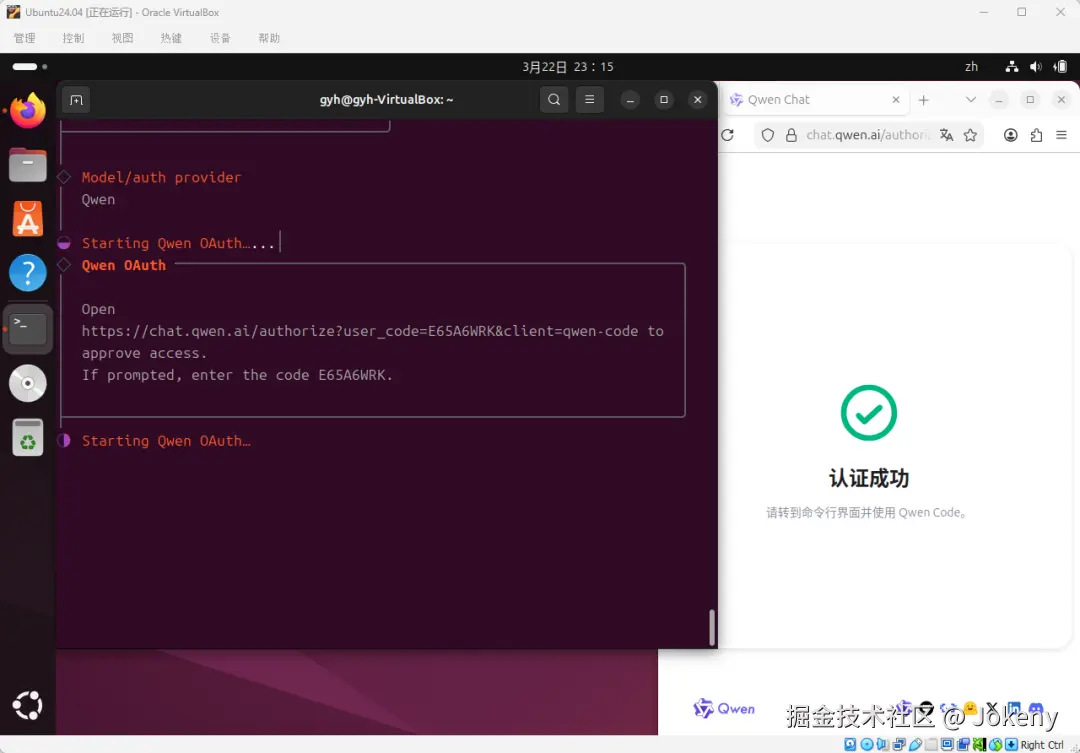1080x753 pixels.
Task: Click the 'Model/auth provider' line in terminal
Action: 161,177
